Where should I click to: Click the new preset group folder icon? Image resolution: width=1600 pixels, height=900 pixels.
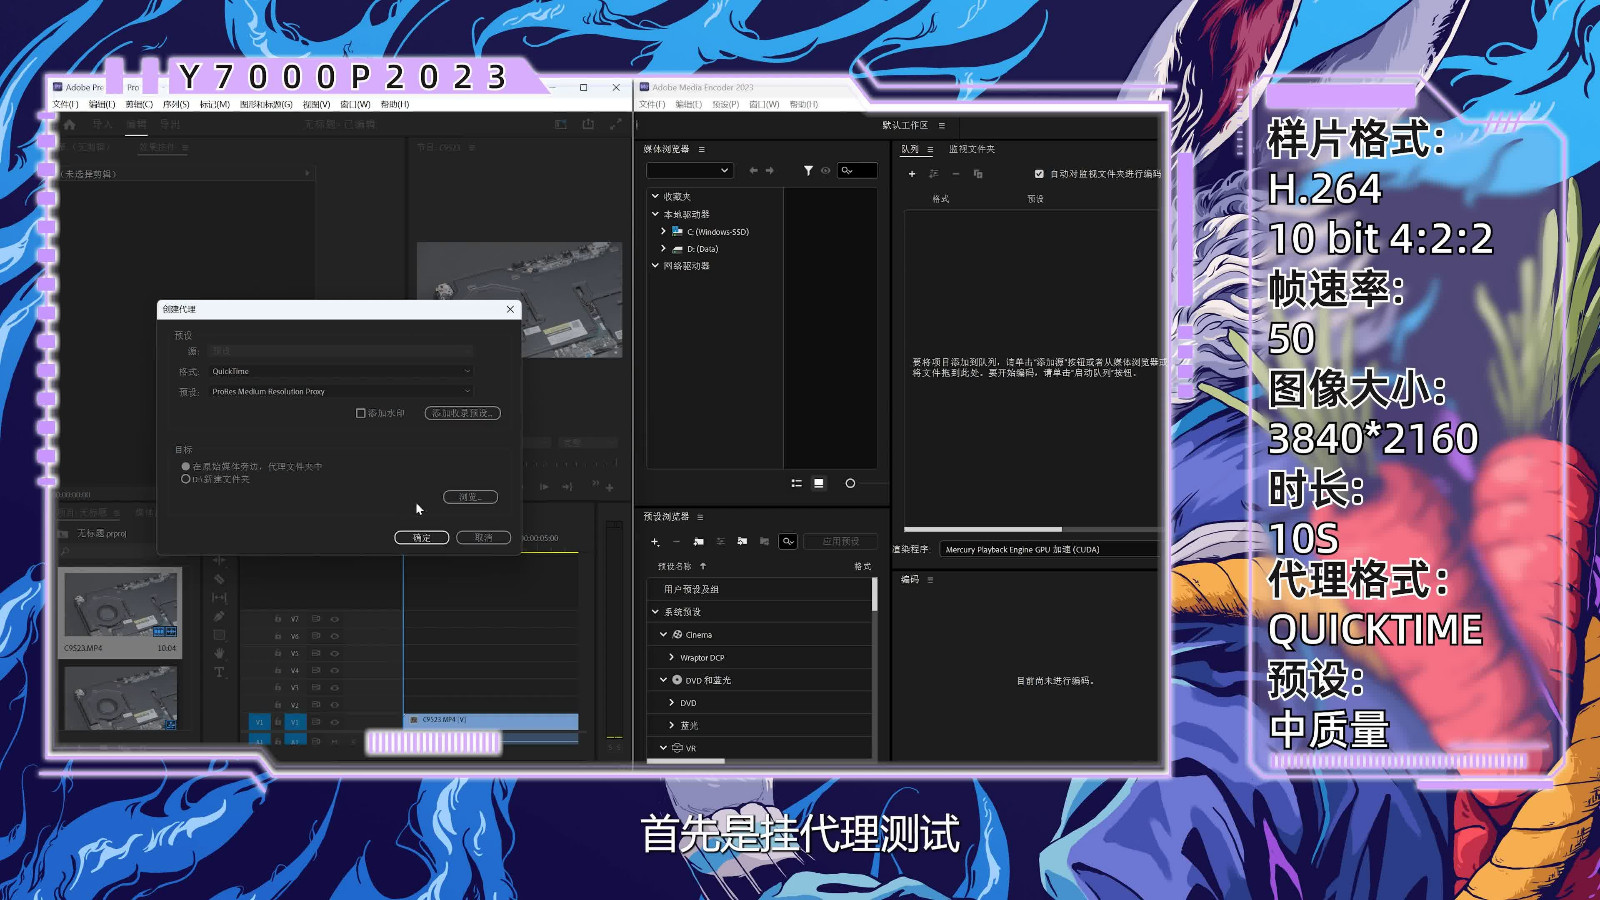699,542
